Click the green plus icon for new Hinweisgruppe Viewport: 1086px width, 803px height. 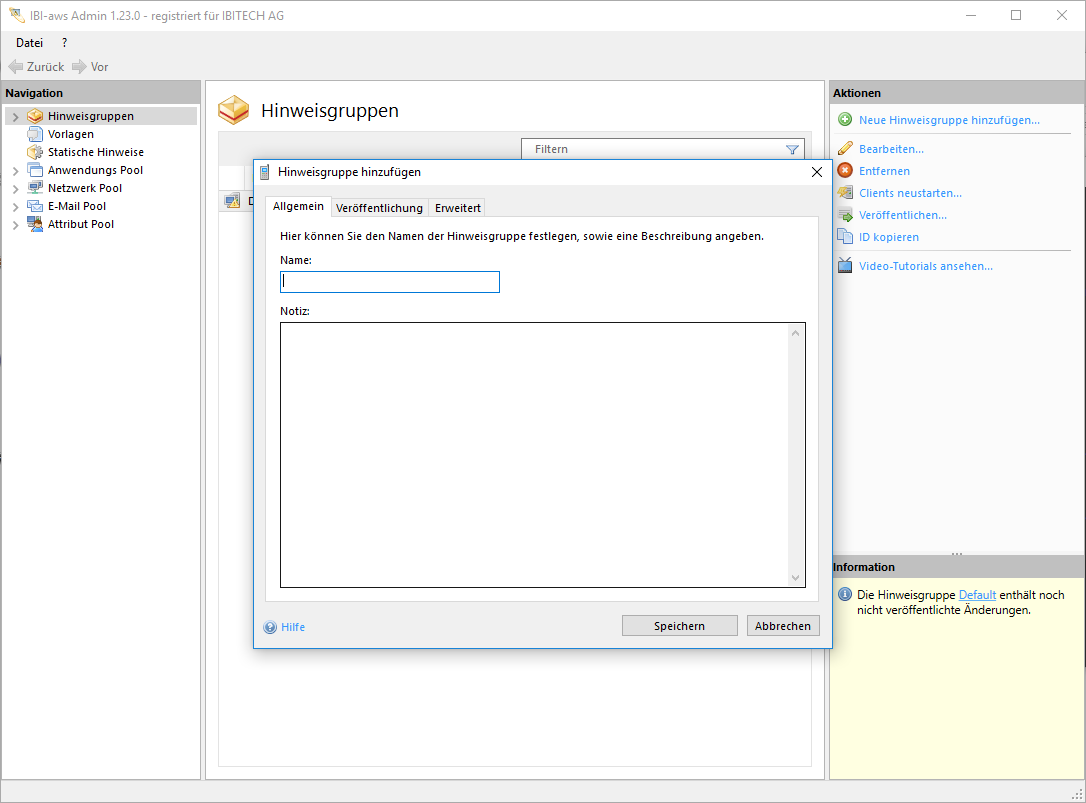click(845, 120)
